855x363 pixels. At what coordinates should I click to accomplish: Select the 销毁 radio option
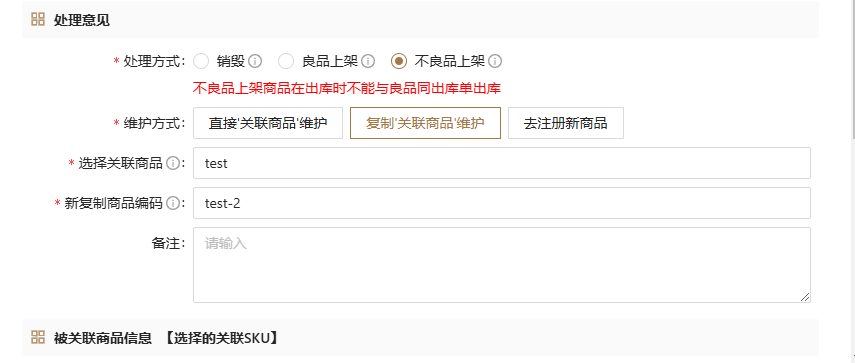201,61
